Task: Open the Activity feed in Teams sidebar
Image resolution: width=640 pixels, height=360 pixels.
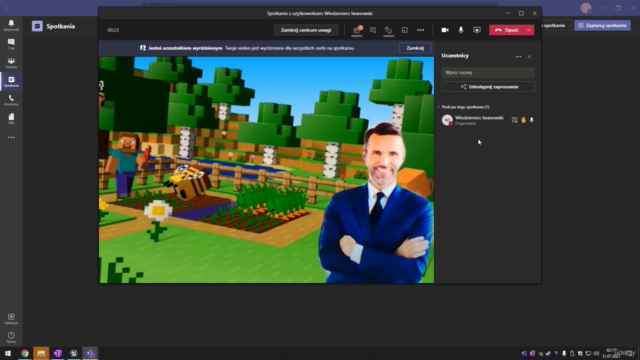Action: point(11,25)
